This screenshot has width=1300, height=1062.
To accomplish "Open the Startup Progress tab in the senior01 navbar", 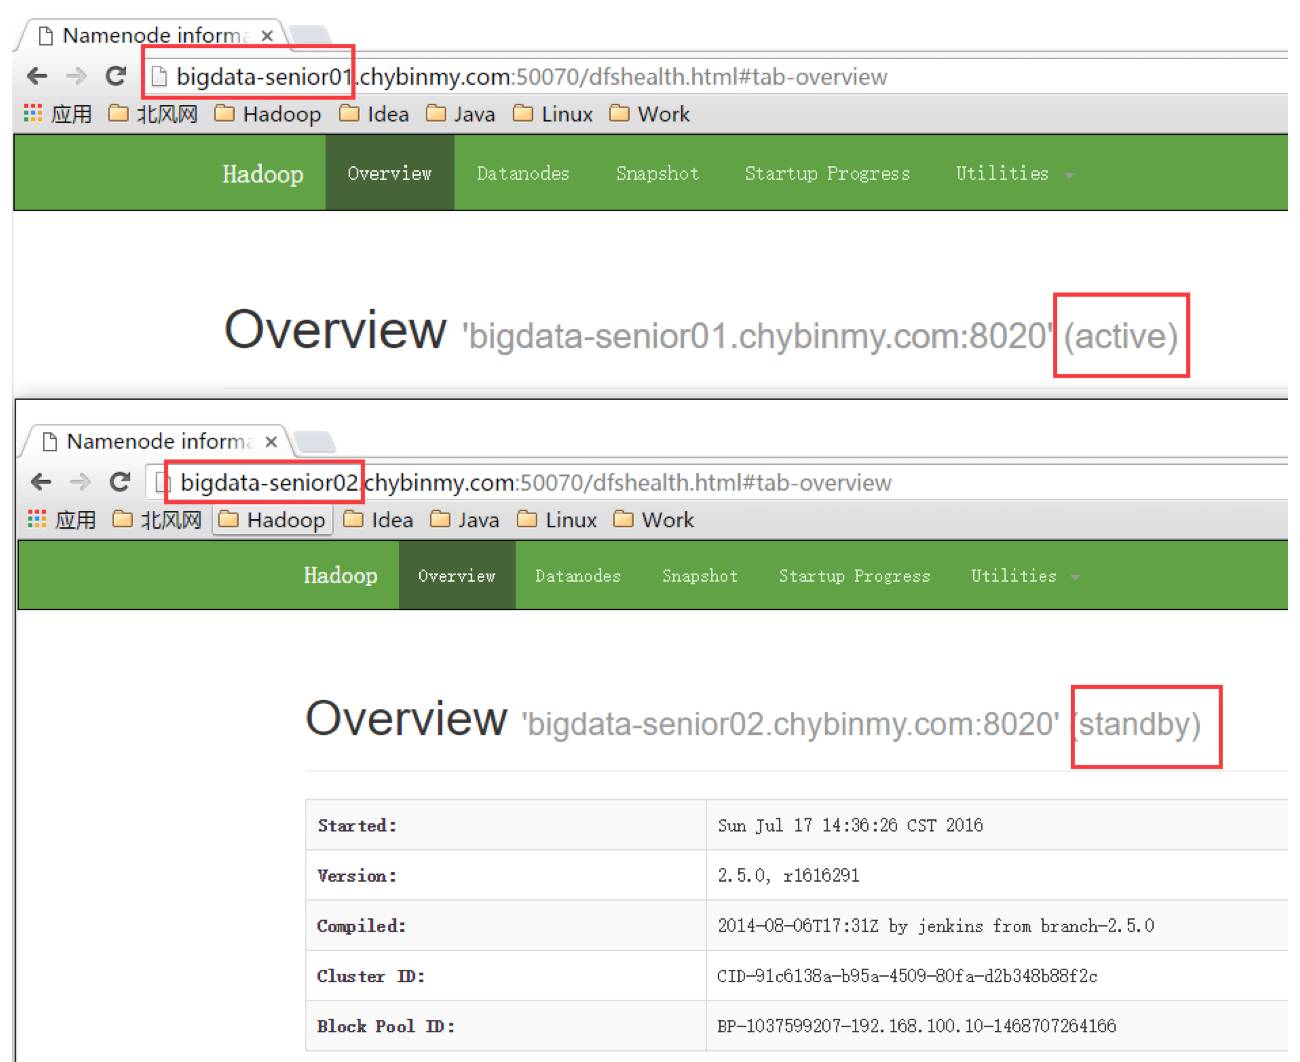I will tap(827, 173).
